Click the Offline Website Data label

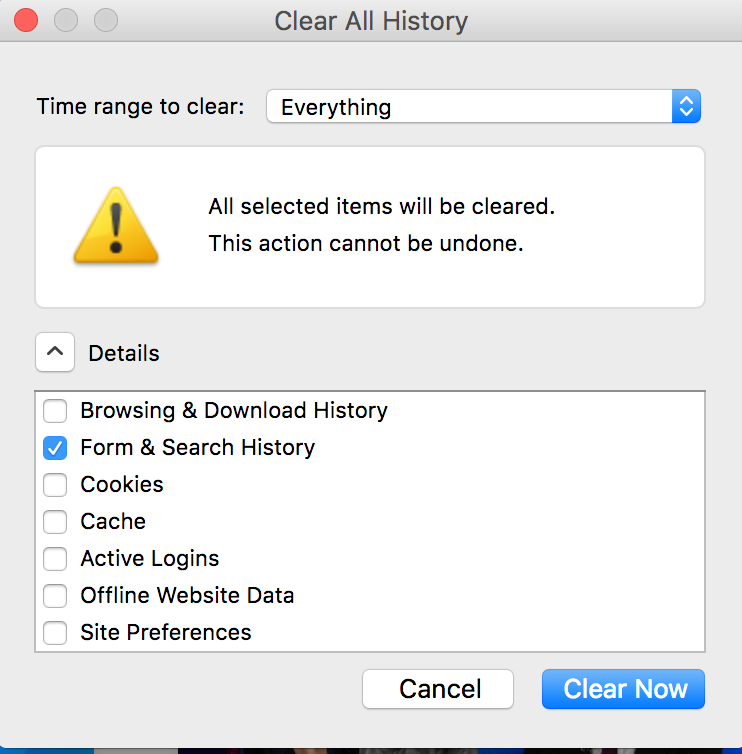click(x=187, y=596)
